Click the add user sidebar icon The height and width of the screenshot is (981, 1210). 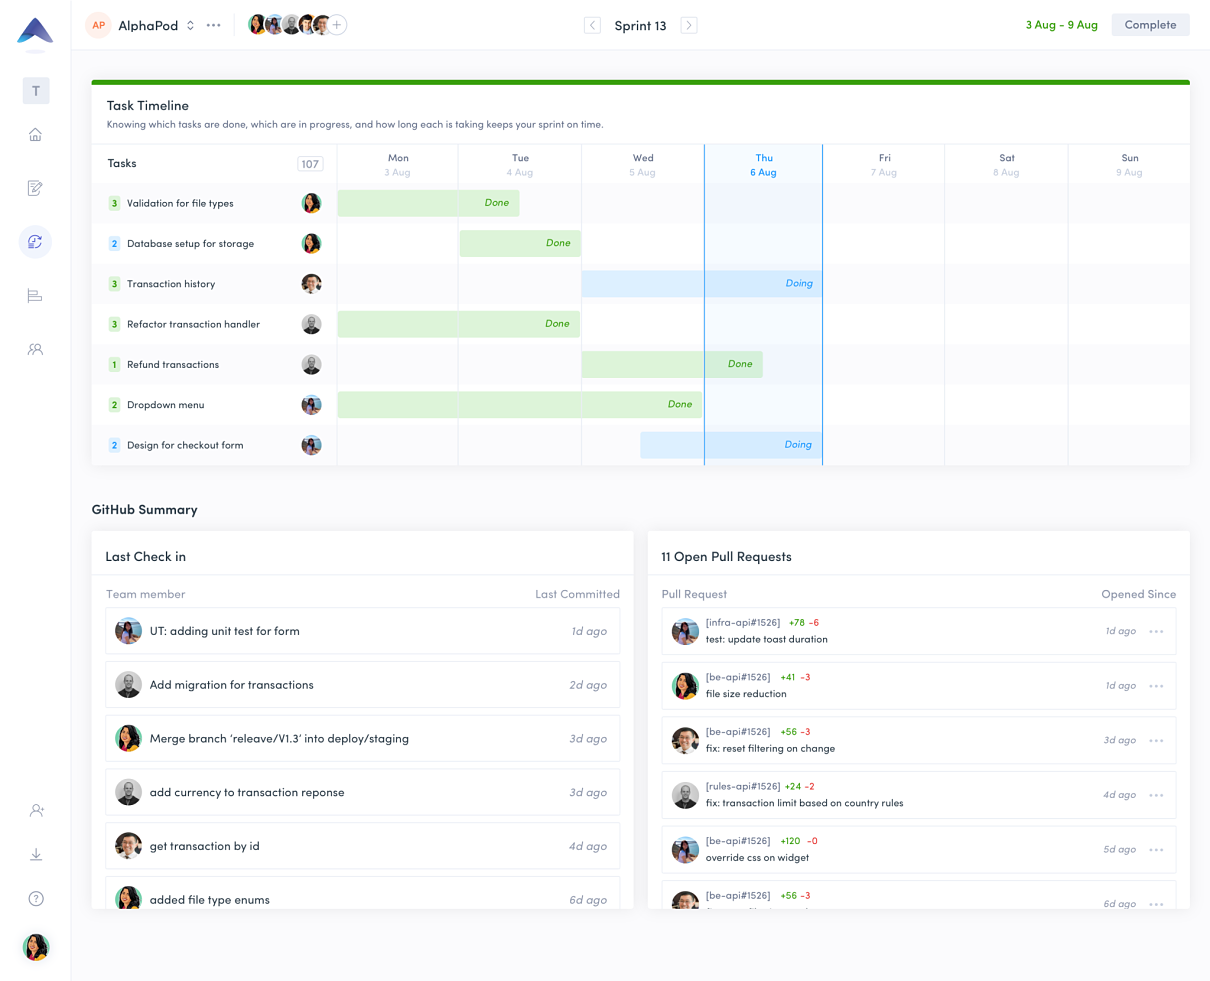point(36,810)
